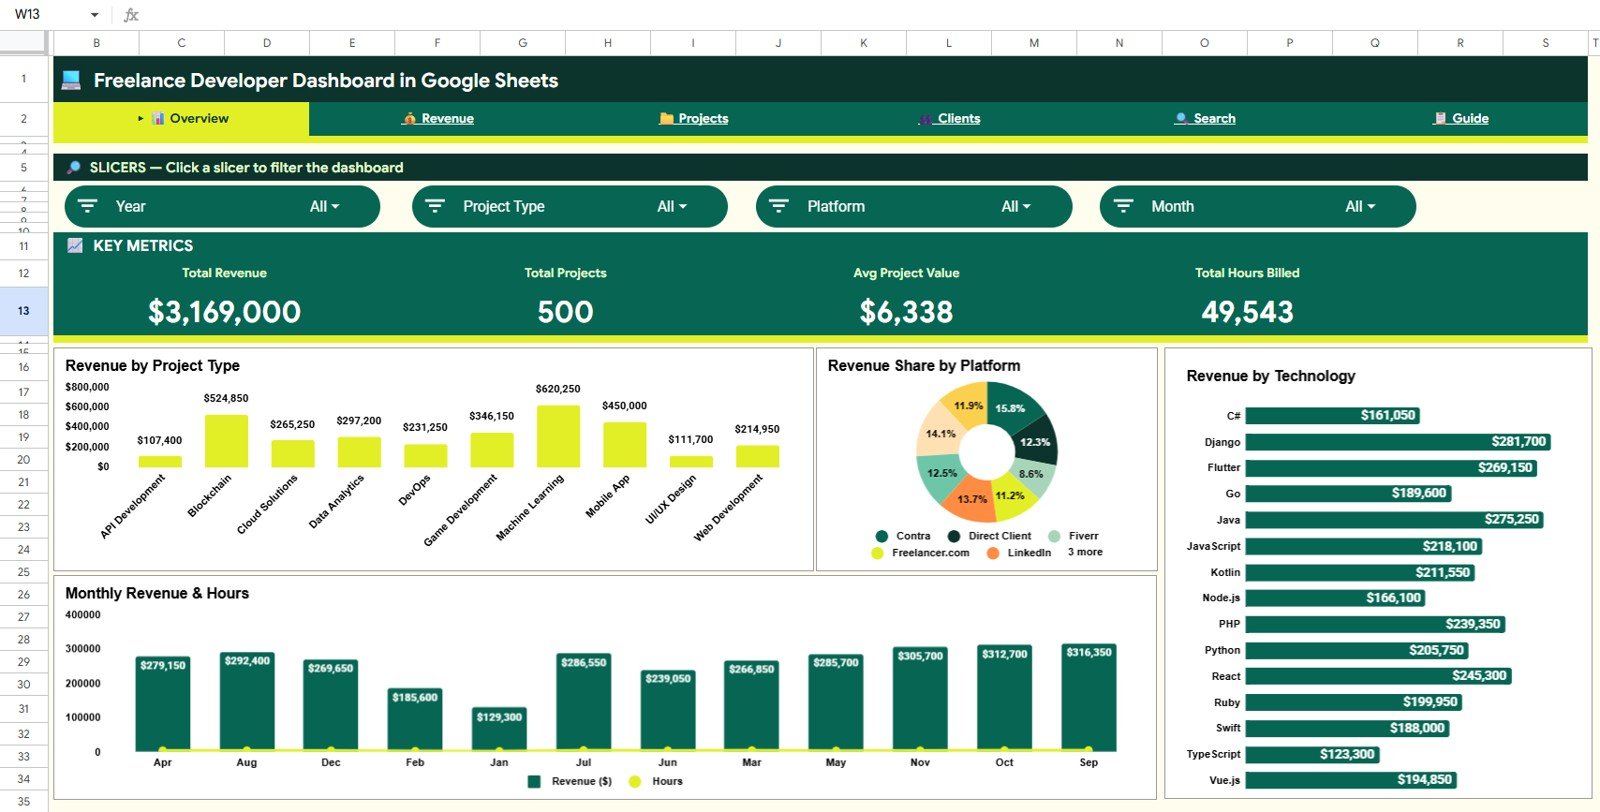Click the Web Development $214,950 bar
This screenshot has width=1600, height=812.
(757, 456)
